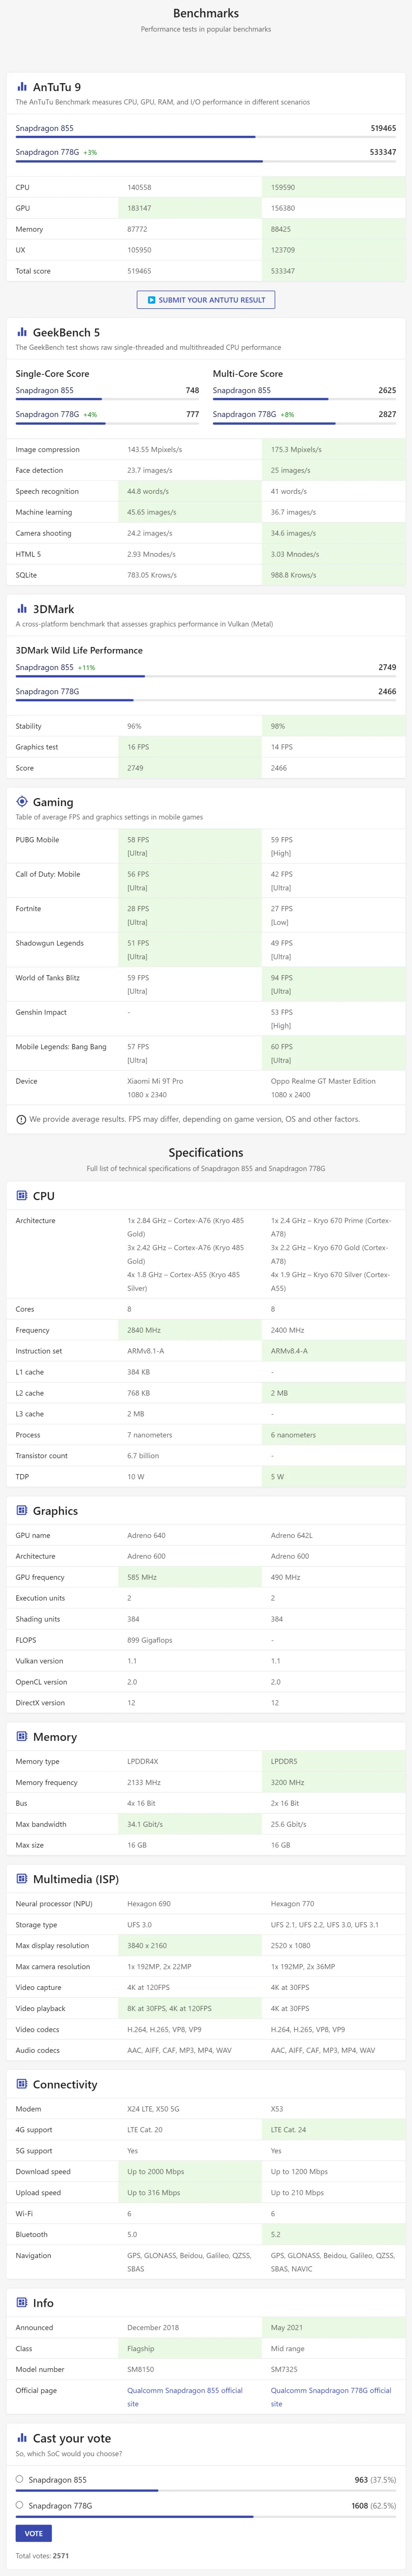The image size is (412, 2576).
Task: Click the AnTuTu Snapdragon 778G score bar
Action: (x=206, y=161)
